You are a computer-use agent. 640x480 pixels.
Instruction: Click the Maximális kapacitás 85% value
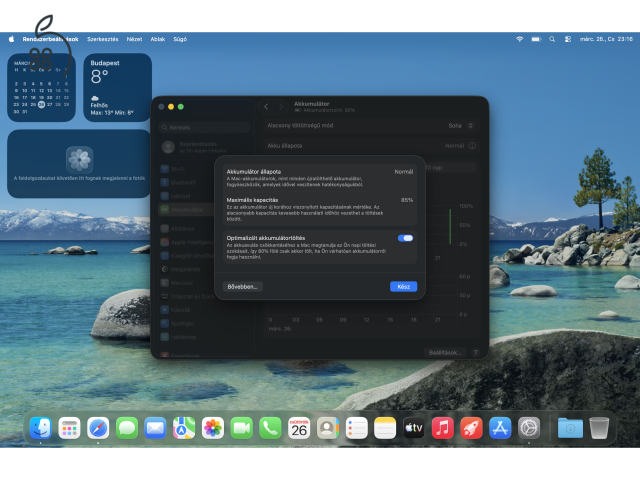(407, 200)
